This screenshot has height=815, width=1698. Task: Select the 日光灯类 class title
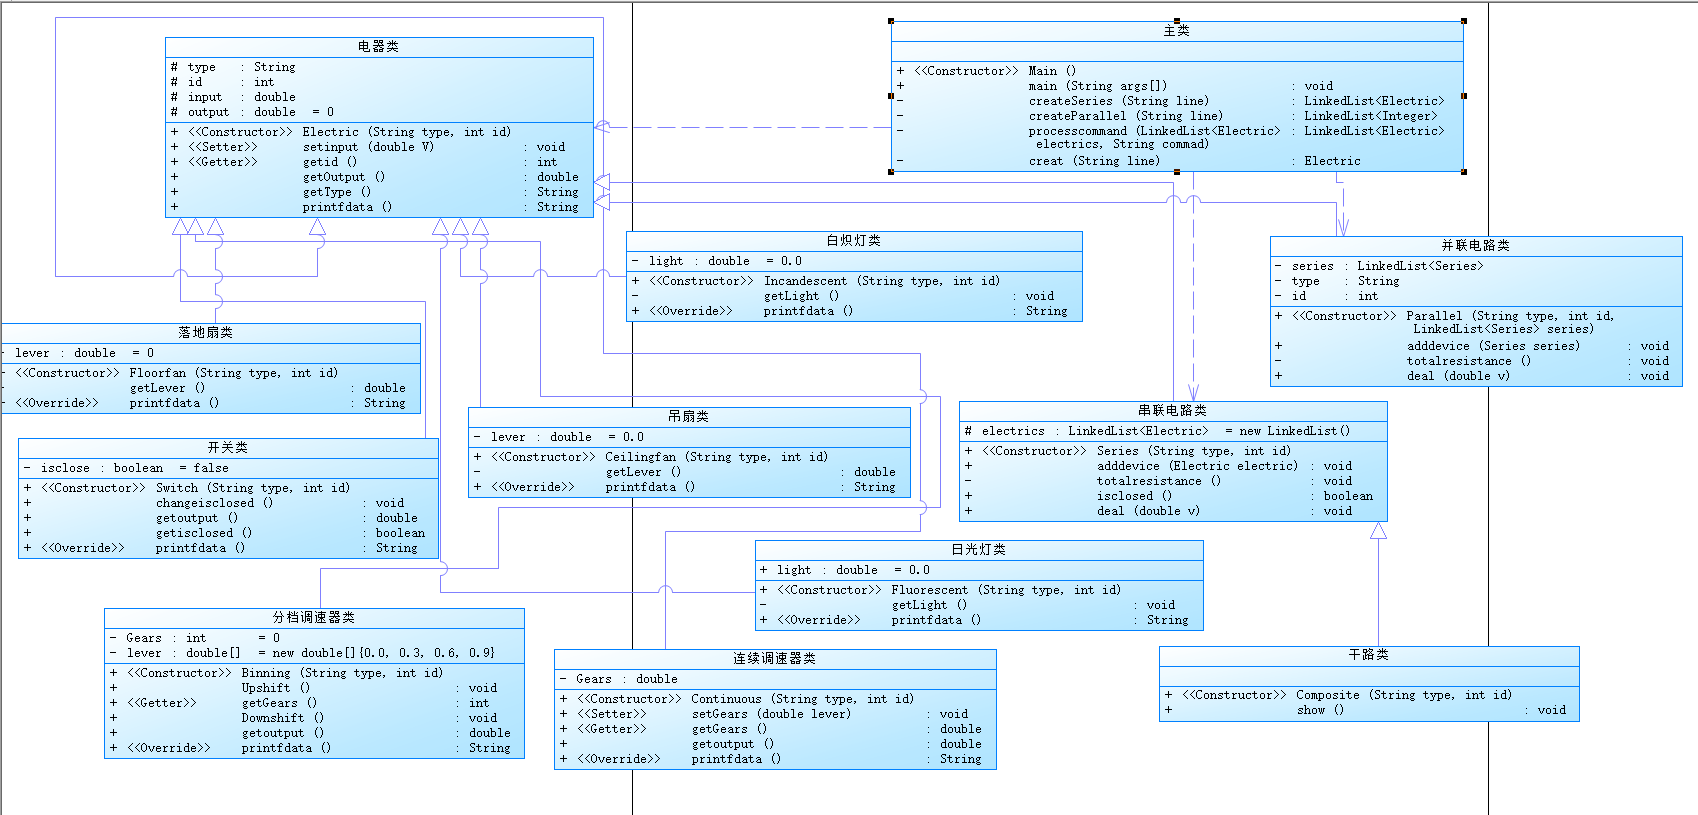point(978,550)
